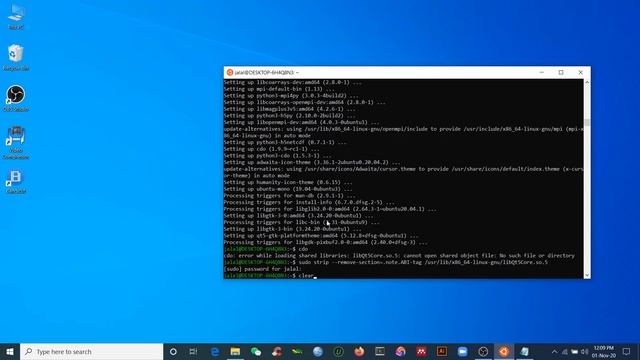Launch Adobe Illustrator from the taskbar
The width and height of the screenshot is (640, 360).
click(x=442, y=351)
